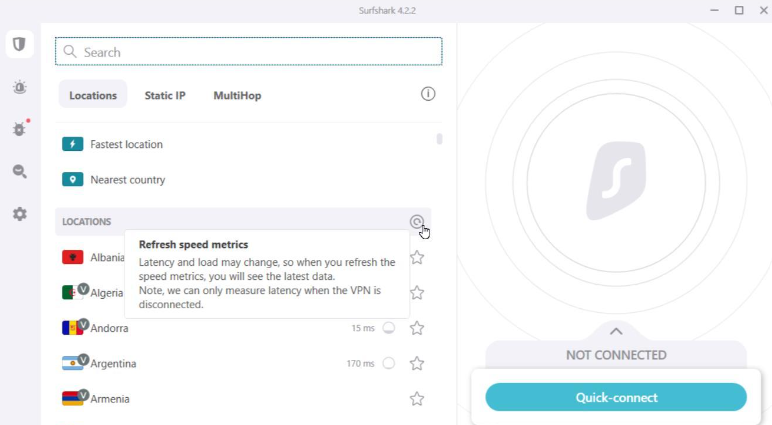Focus the Search input field

tap(249, 52)
